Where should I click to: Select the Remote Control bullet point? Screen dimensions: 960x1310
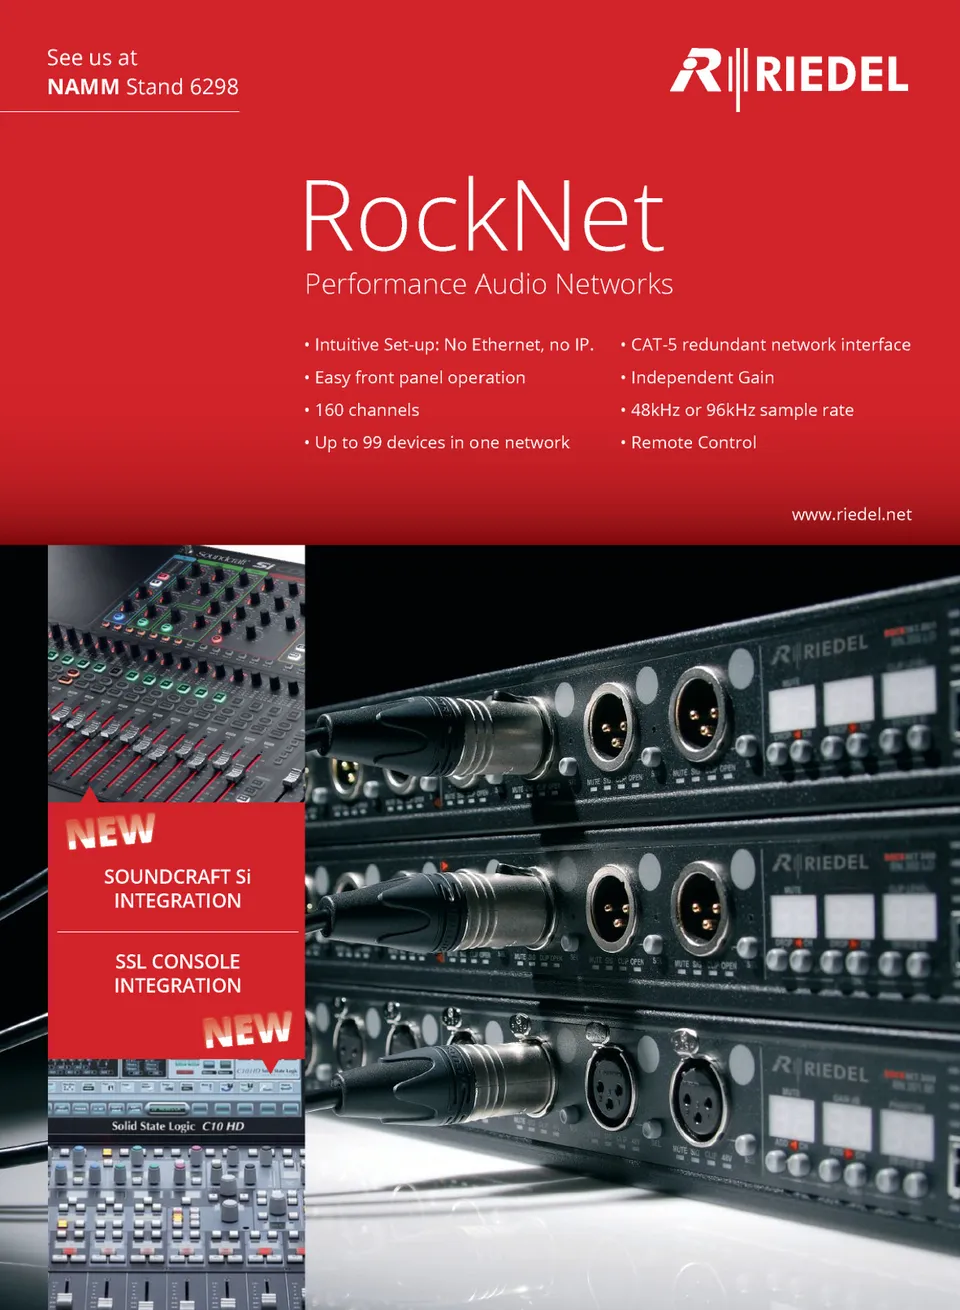(693, 442)
